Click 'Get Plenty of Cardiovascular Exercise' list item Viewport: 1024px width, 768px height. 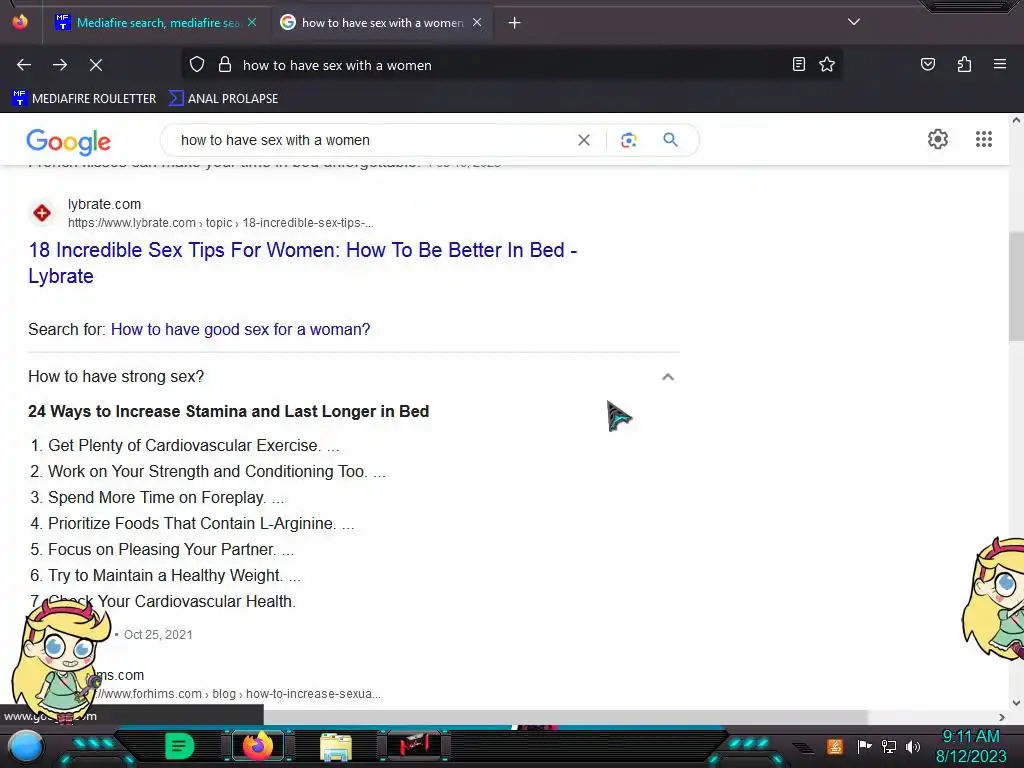184,445
